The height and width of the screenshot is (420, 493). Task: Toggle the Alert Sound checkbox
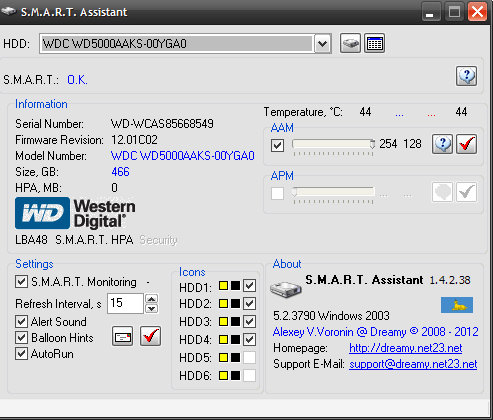[x=21, y=322]
